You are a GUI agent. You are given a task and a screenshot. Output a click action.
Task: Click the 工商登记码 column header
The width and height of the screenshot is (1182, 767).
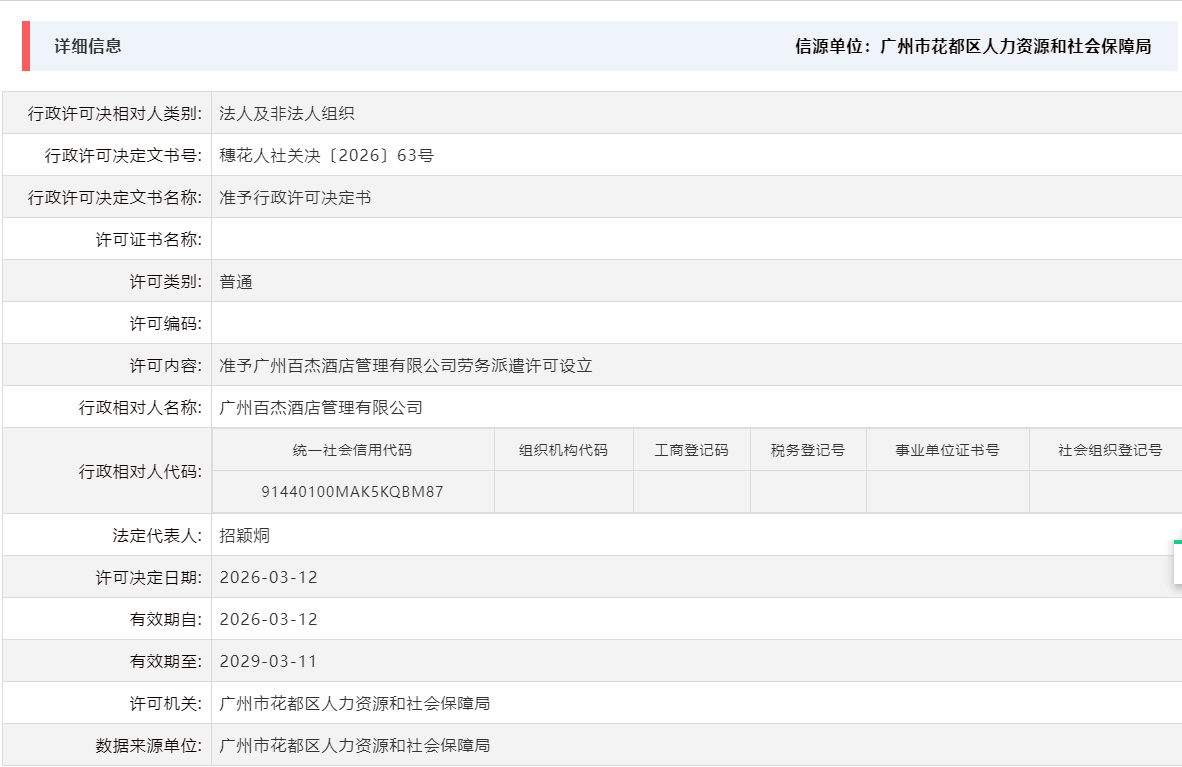(x=692, y=449)
